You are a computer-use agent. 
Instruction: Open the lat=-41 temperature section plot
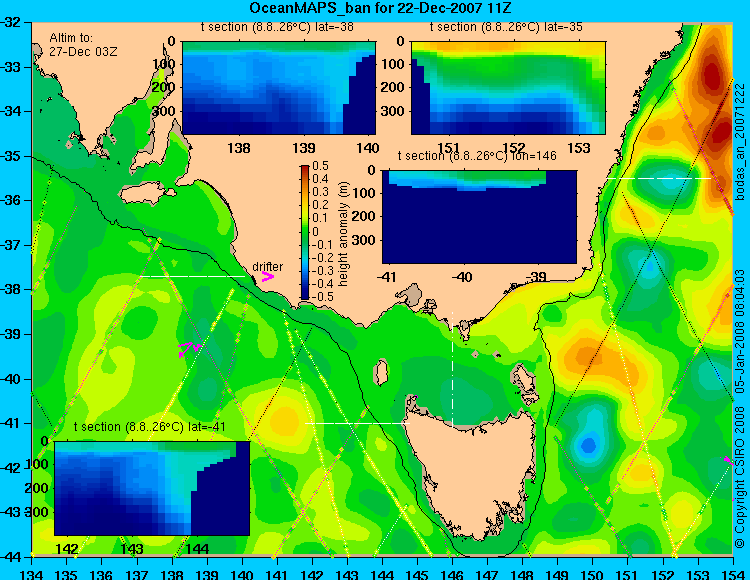pyautogui.click(x=152, y=488)
